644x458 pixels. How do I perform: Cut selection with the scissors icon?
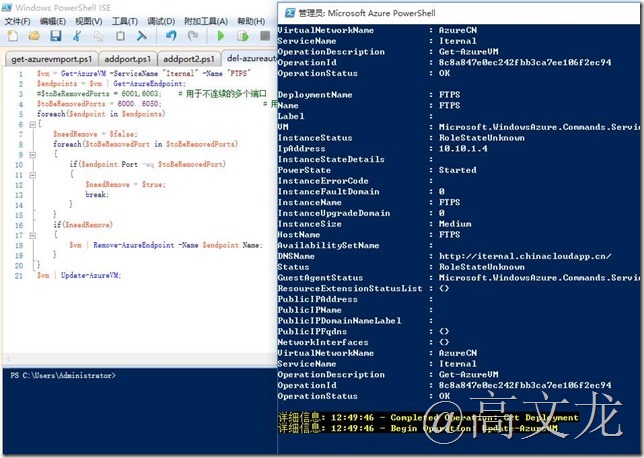(77, 36)
